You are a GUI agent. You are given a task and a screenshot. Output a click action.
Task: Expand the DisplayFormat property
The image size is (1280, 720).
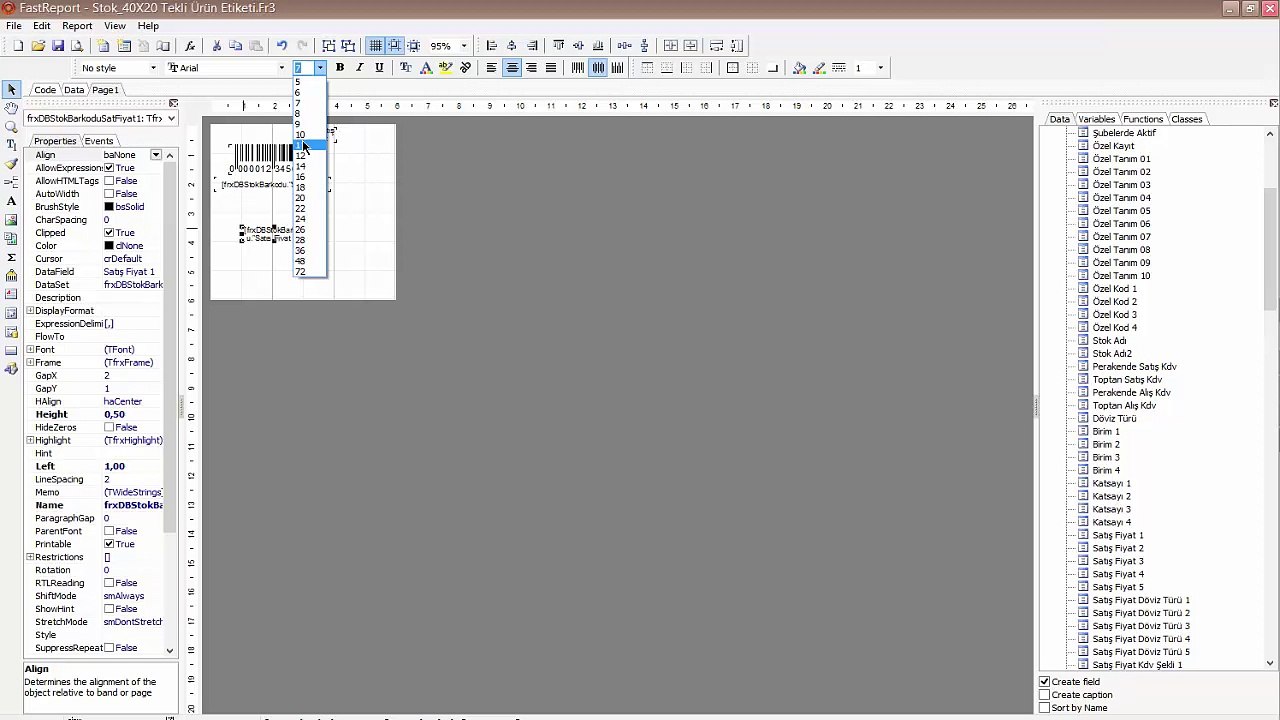pyautogui.click(x=30, y=311)
